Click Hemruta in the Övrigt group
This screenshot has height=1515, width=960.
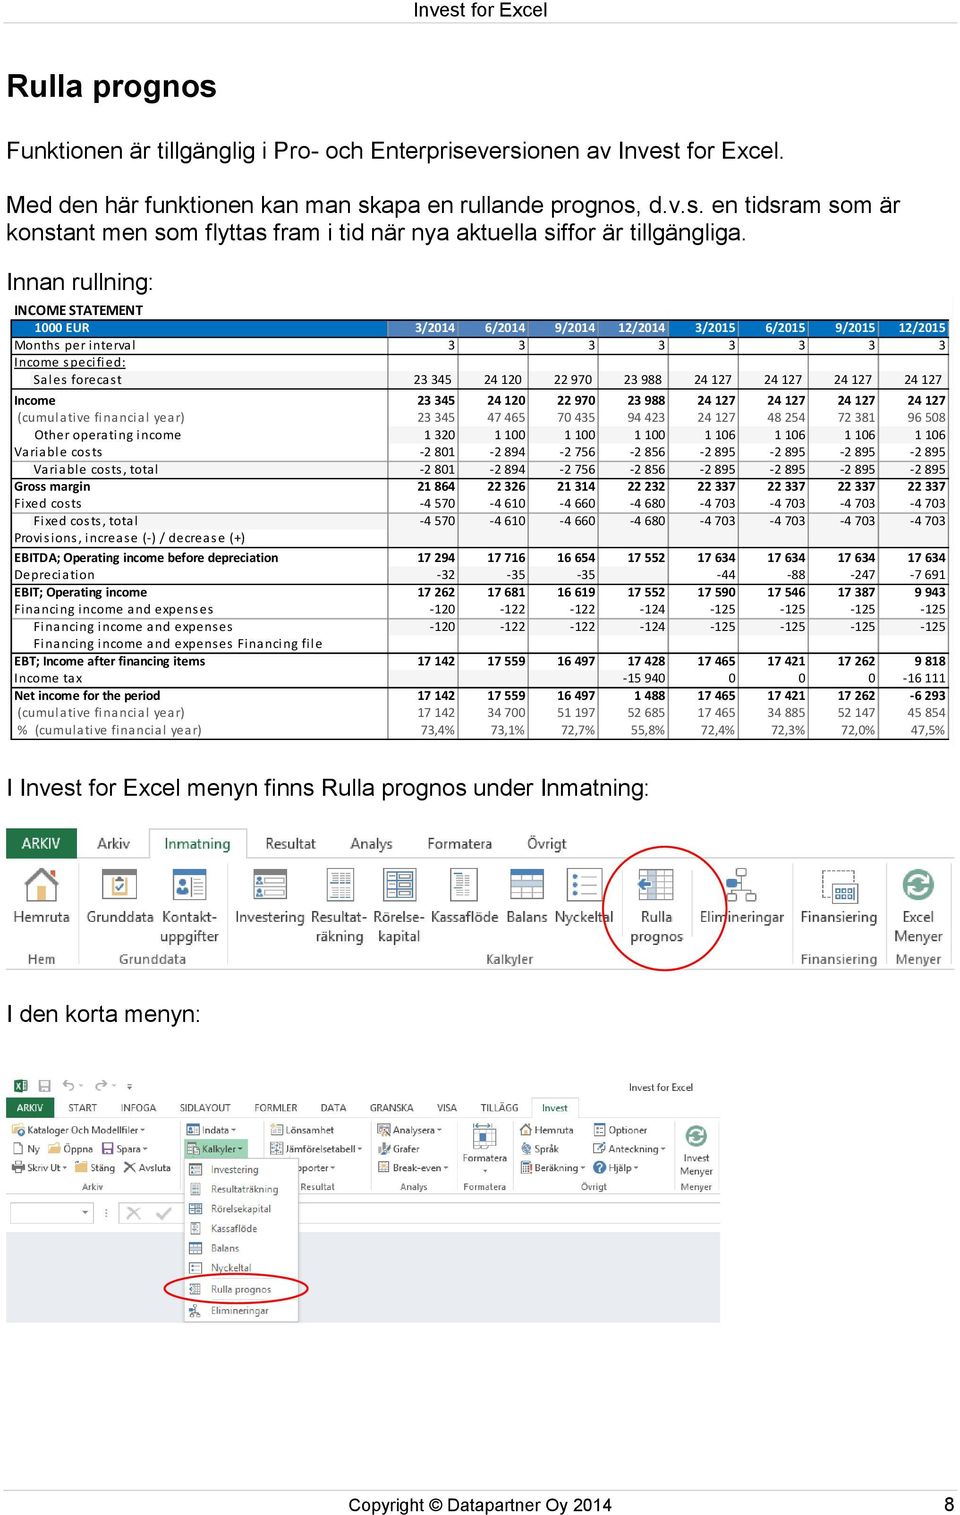[x=546, y=1130]
